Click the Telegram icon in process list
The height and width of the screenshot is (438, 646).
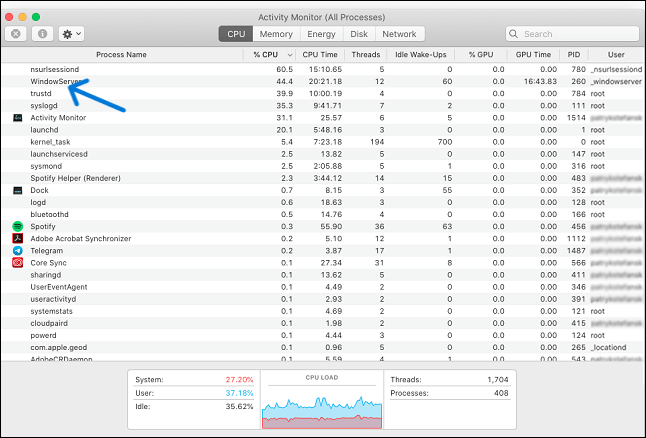point(18,251)
